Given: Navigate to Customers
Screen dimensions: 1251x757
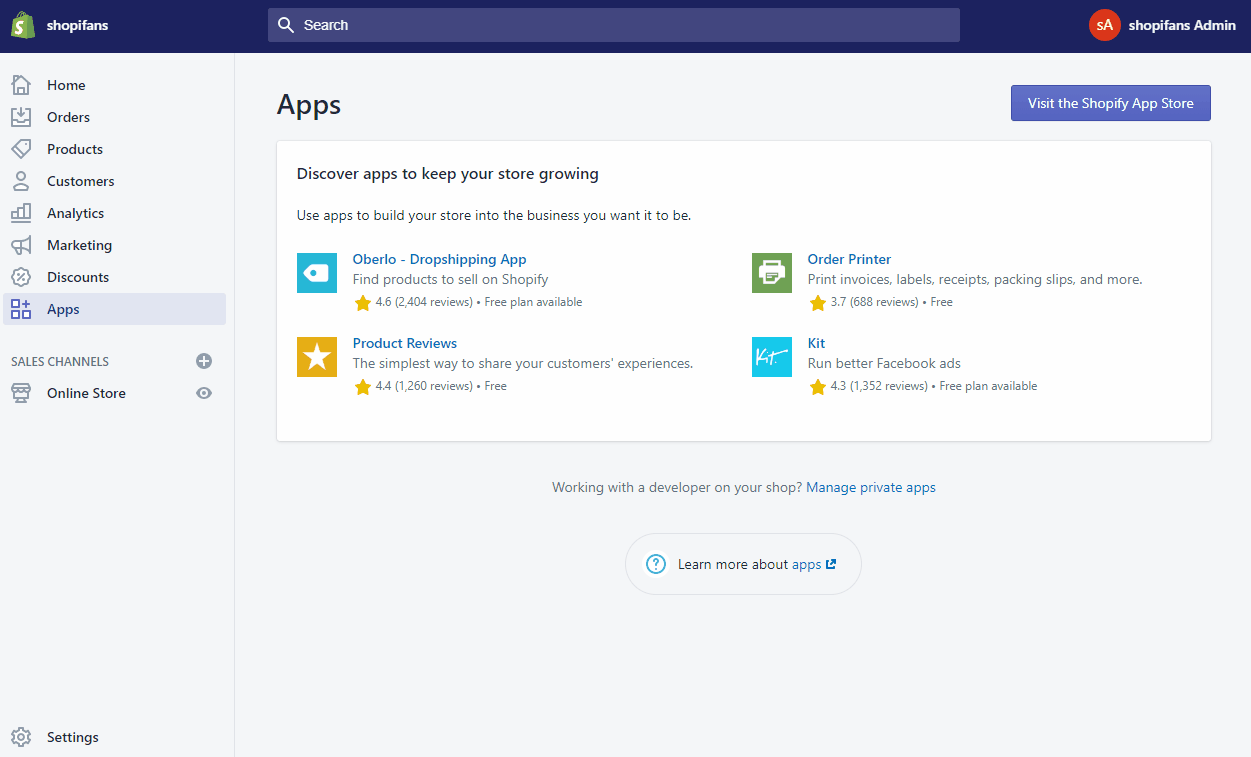Looking at the screenshot, I should click(x=115, y=181).
